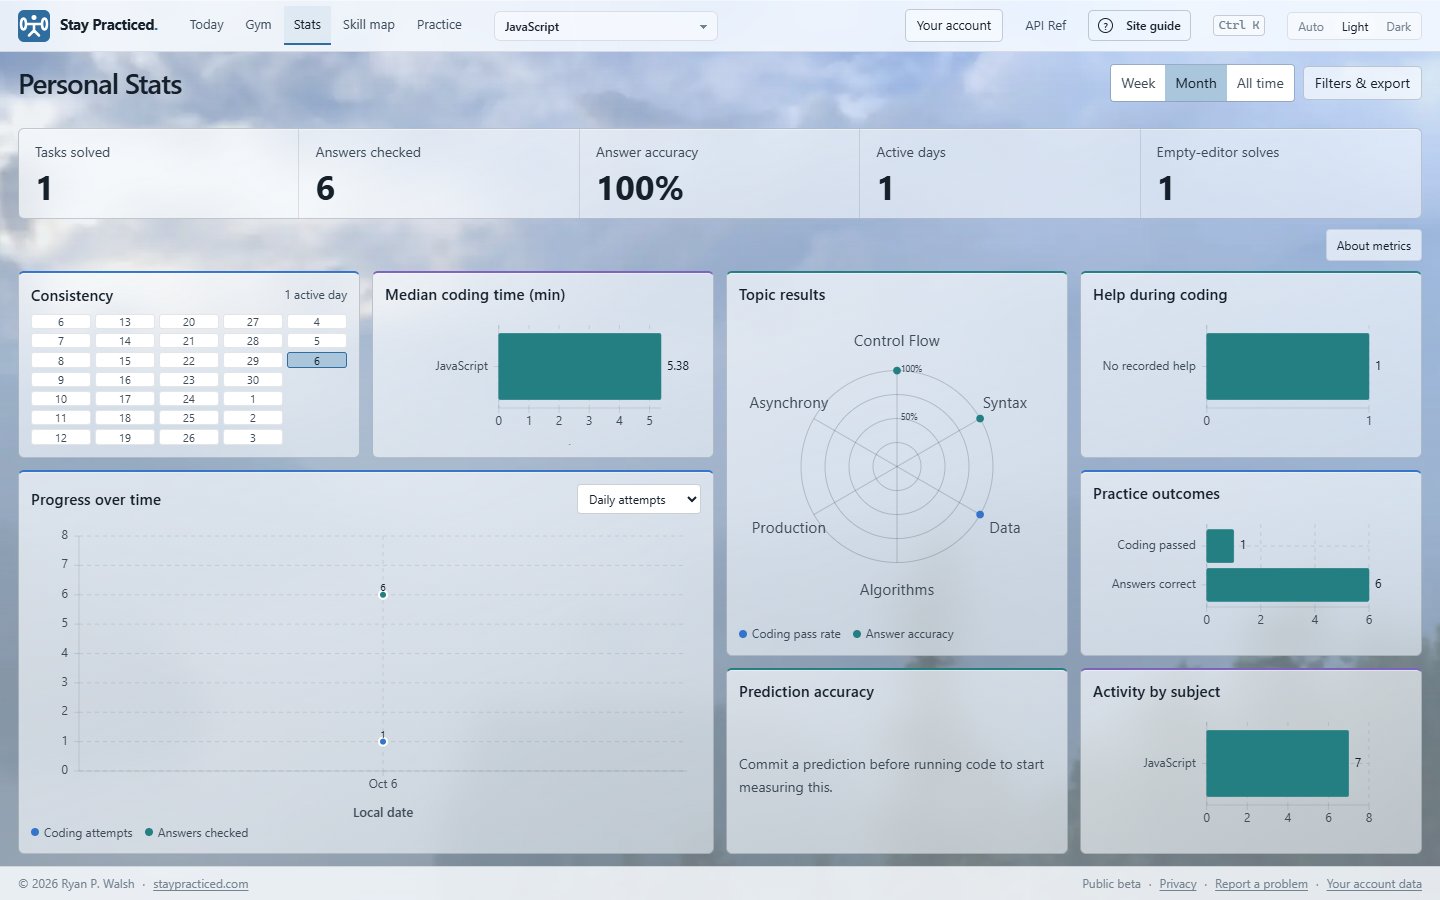Click the Ctrl K shortcut button

[x=1239, y=26]
